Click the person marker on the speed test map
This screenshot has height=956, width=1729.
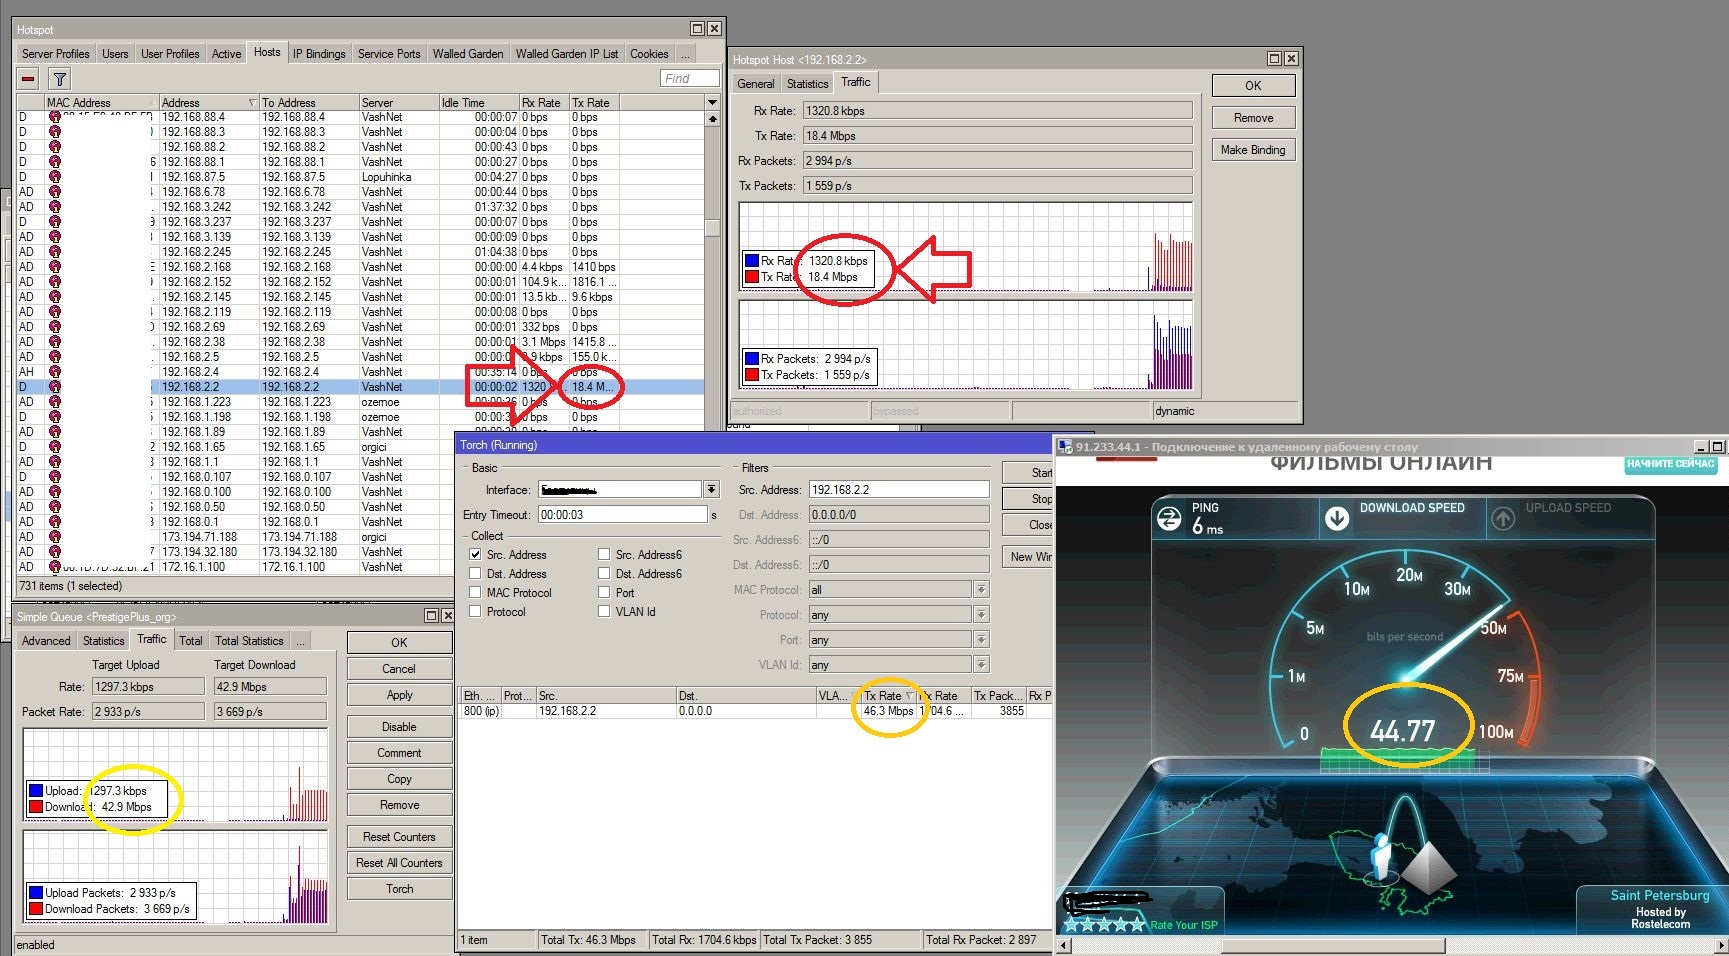1381,857
